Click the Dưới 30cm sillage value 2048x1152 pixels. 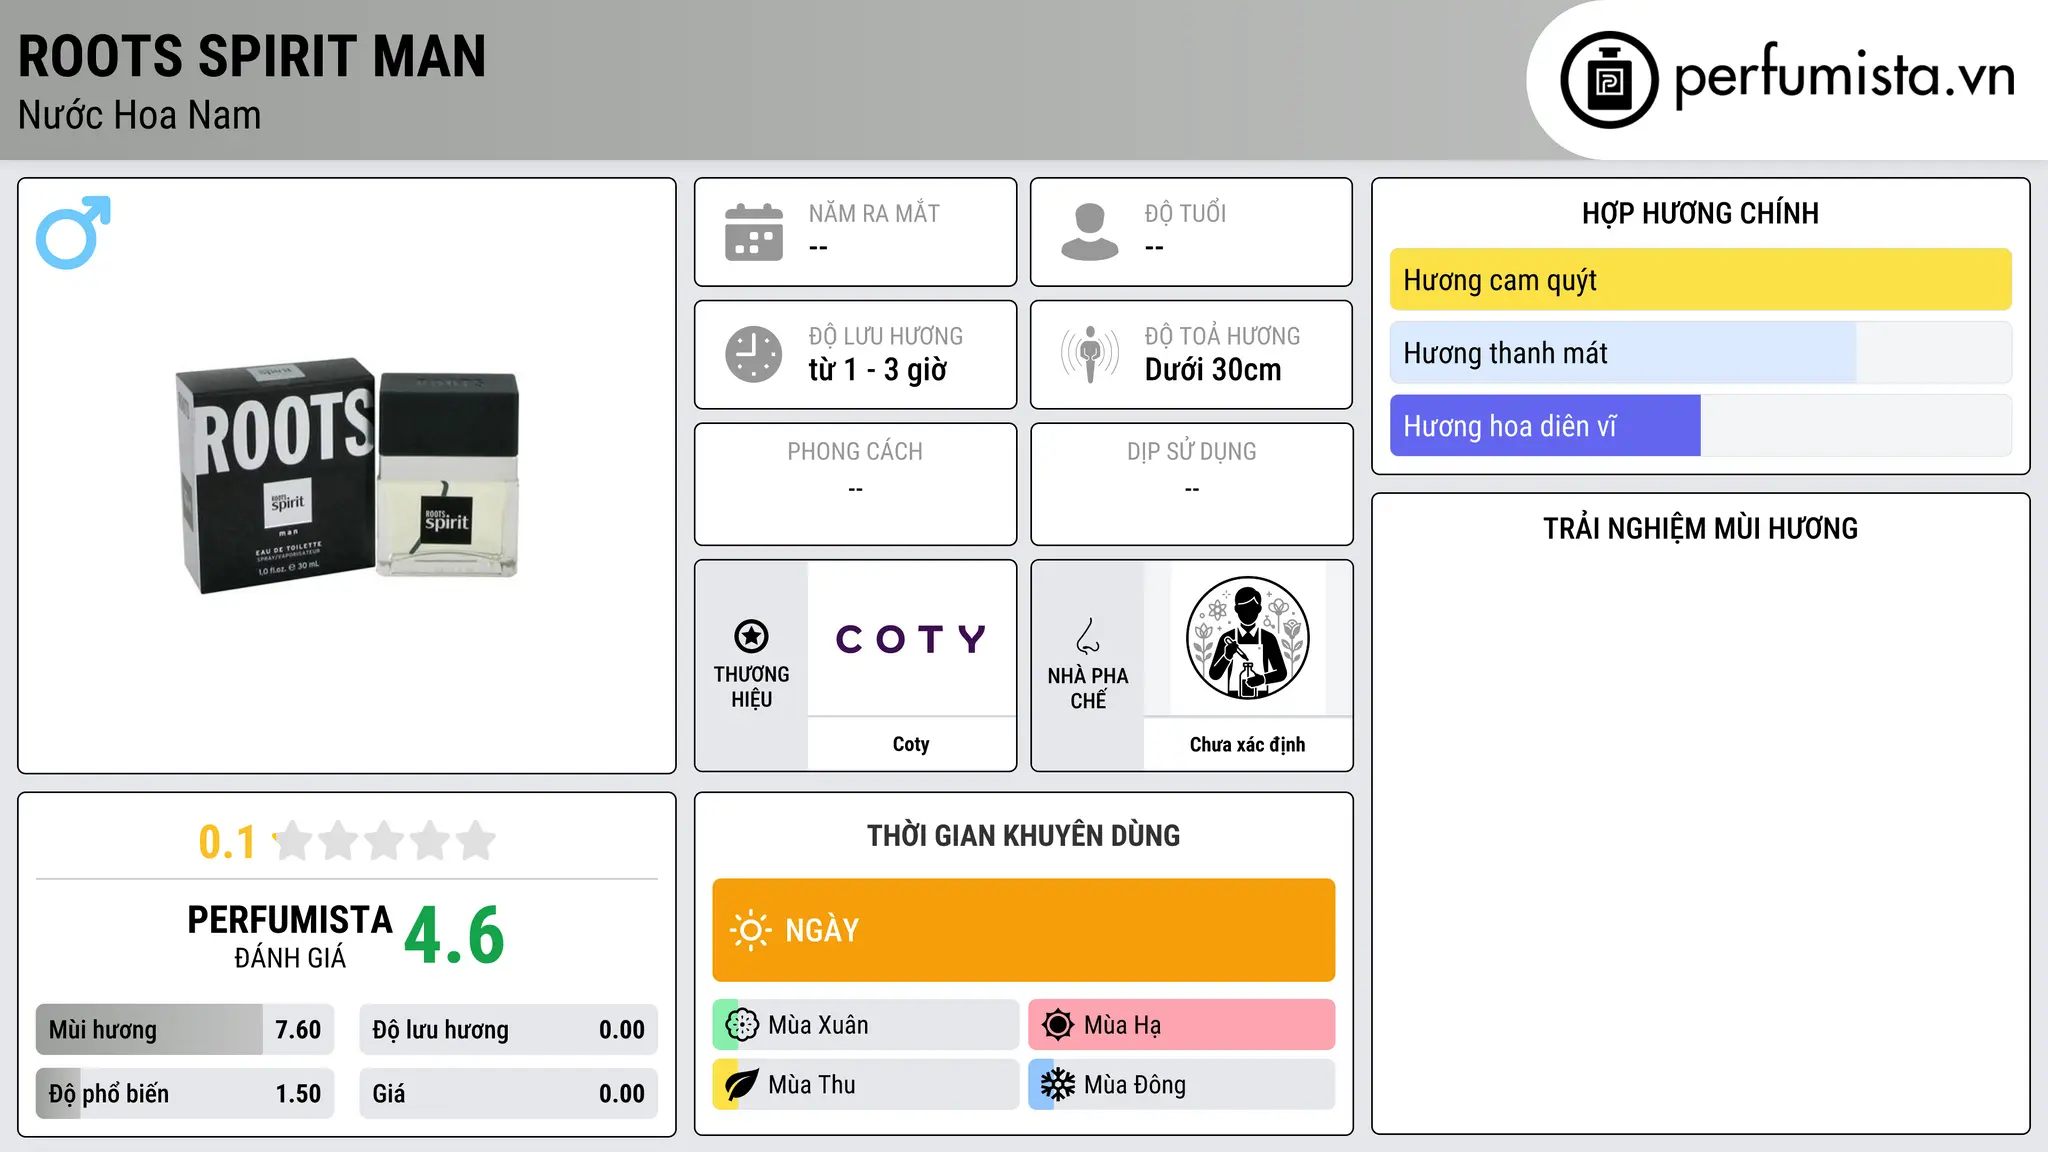[x=1213, y=370]
